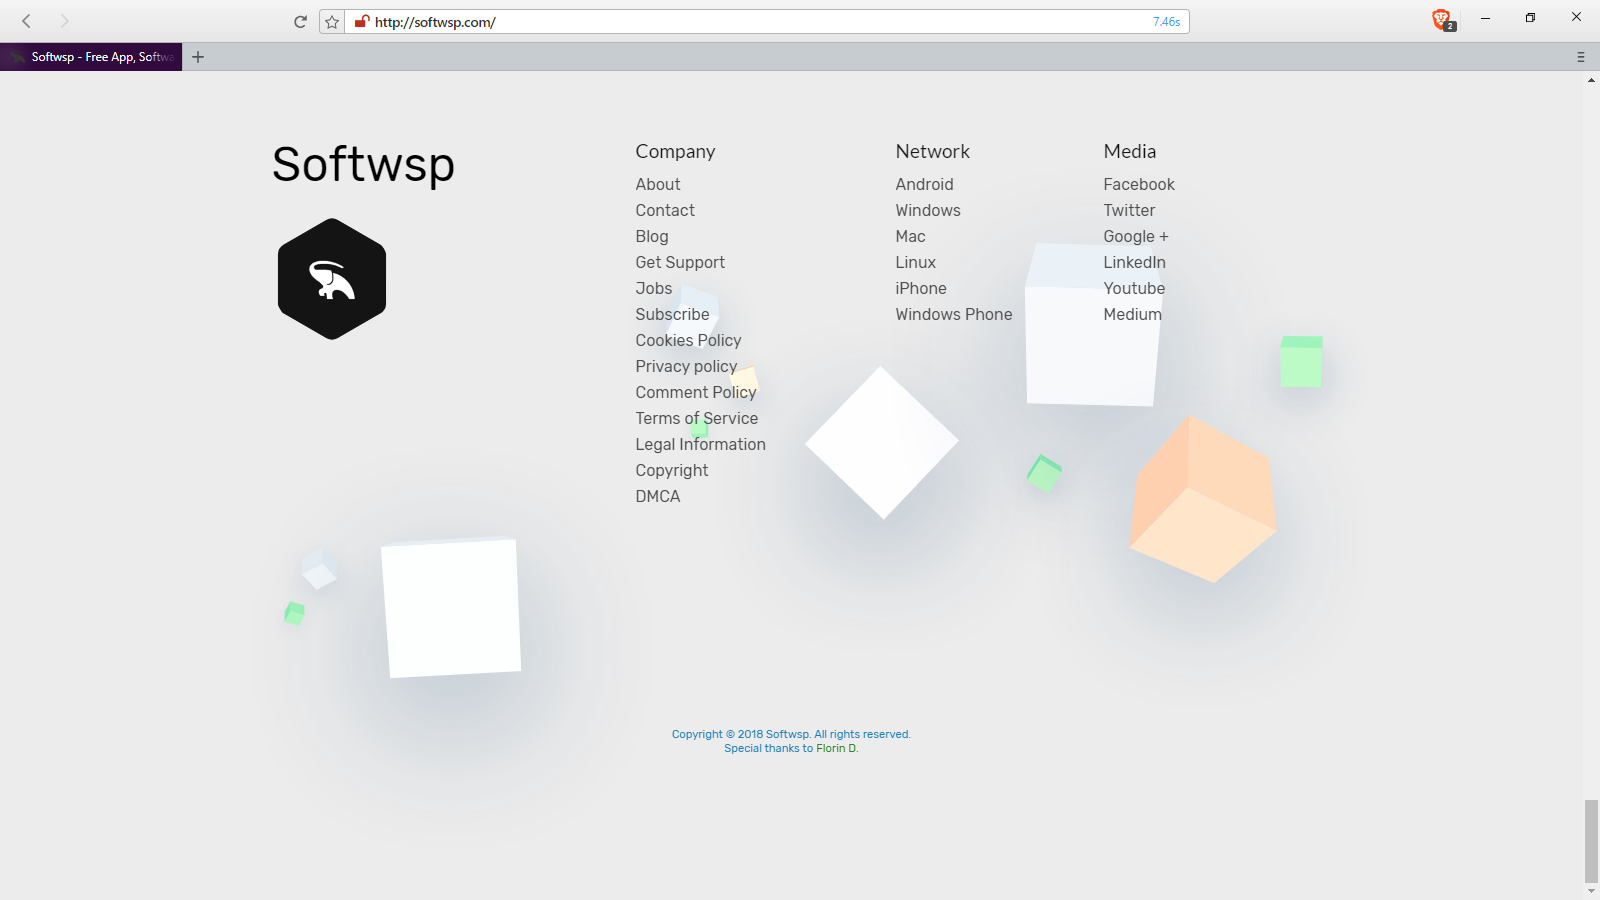Open the Privacy policy link
This screenshot has width=1600, height=900.
[686, 366]
